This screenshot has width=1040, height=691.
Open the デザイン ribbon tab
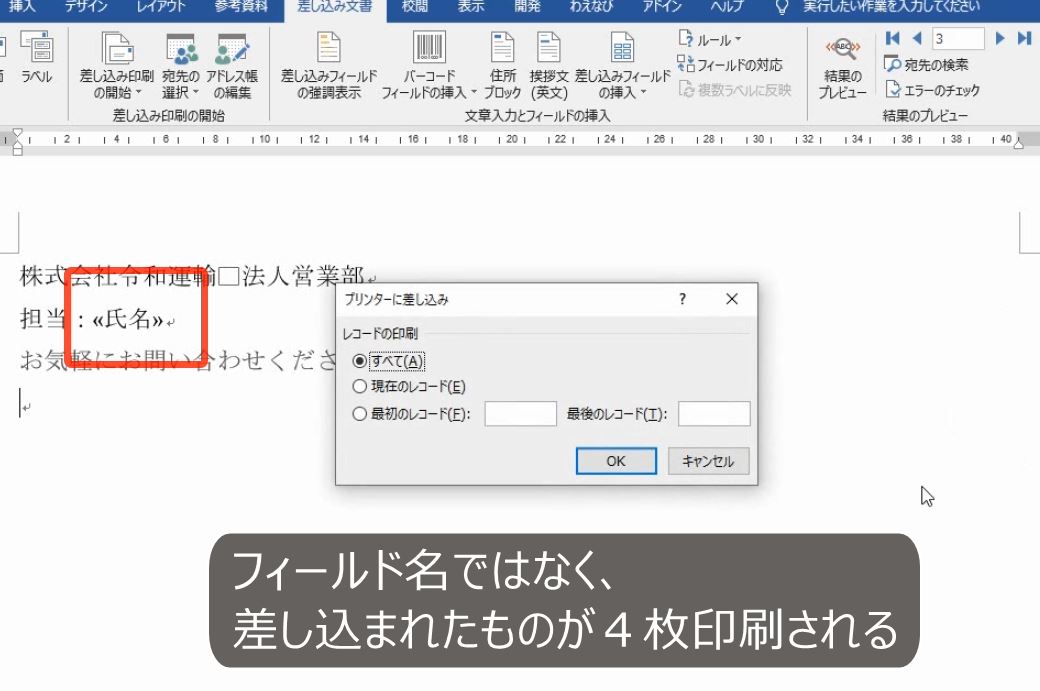pyautogui.click(x=86, y=7)
